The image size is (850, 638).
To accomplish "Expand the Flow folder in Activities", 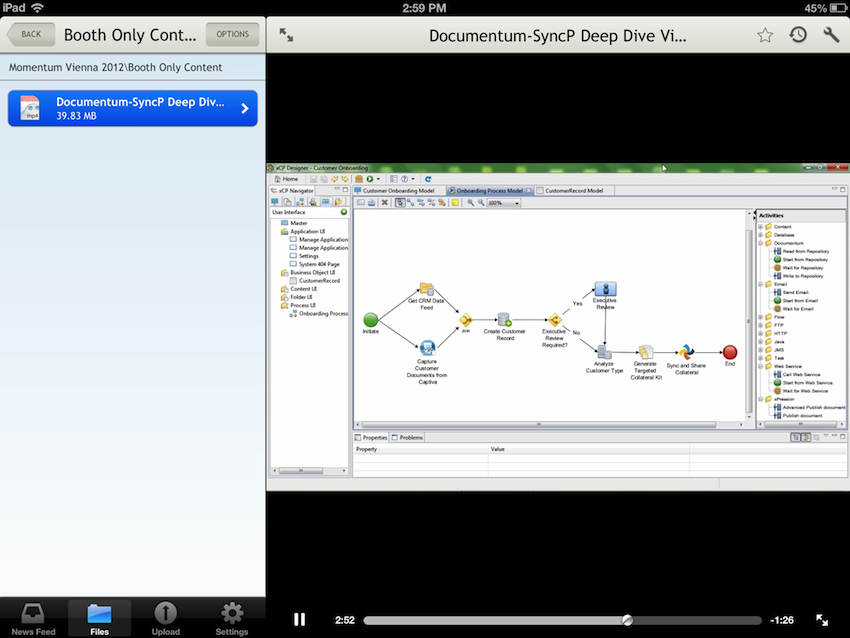I will pos(761,317).
